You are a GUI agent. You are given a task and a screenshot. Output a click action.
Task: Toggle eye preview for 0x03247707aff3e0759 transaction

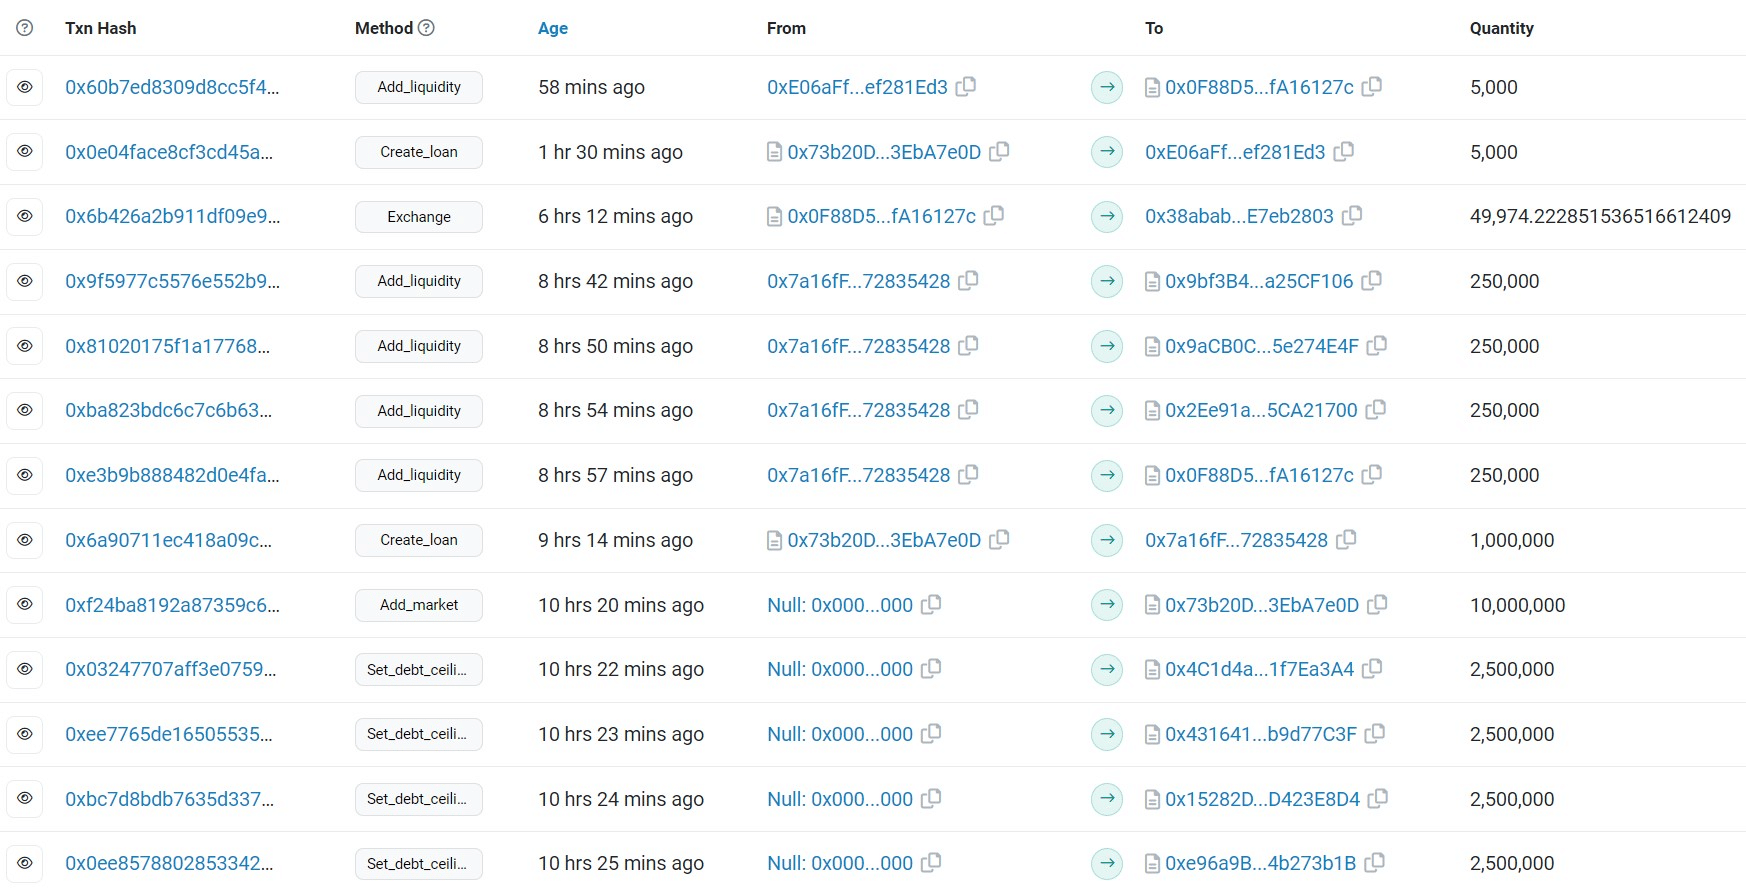point(25,669)
